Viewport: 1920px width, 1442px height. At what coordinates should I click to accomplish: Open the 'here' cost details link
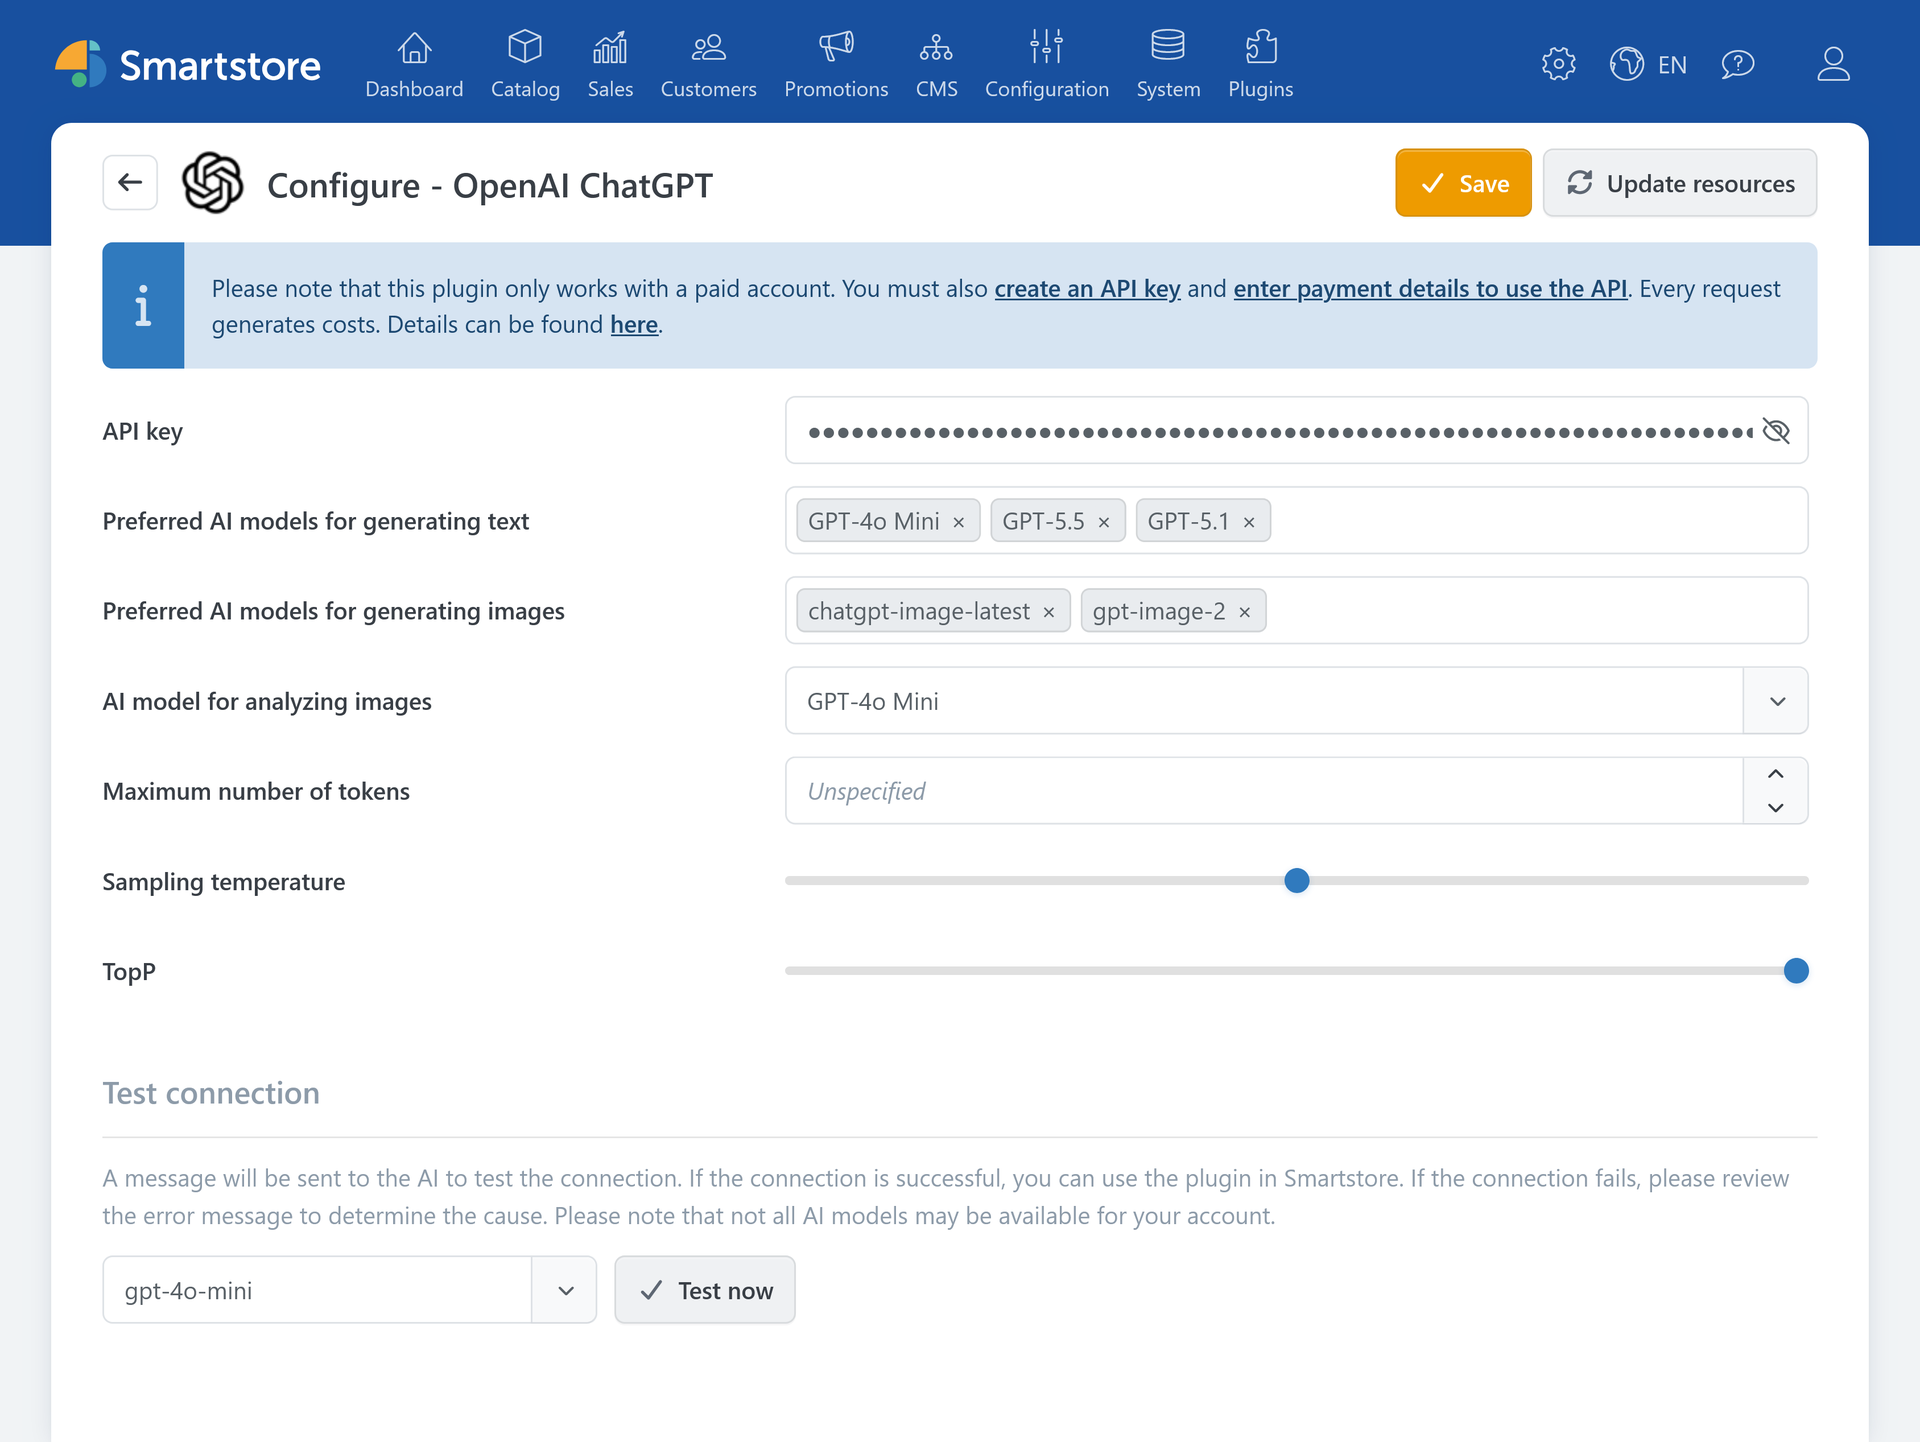[x=634, y=325]
